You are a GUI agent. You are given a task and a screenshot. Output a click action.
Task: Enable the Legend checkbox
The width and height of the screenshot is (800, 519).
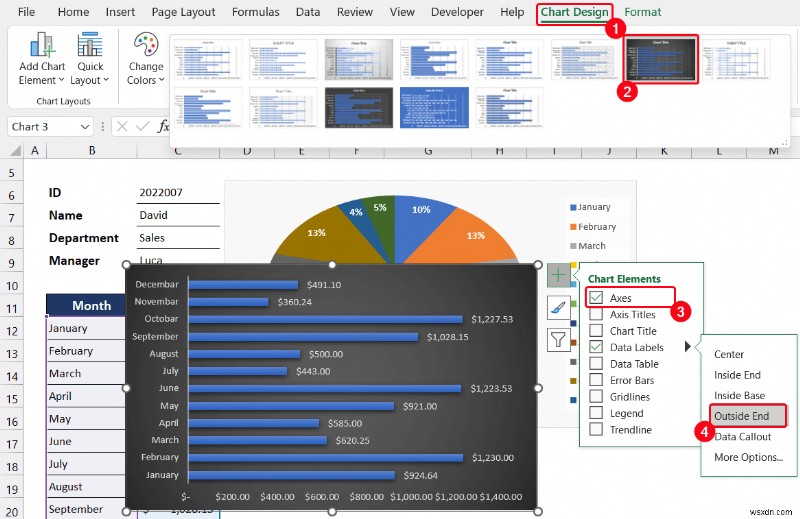click(596, 413)
